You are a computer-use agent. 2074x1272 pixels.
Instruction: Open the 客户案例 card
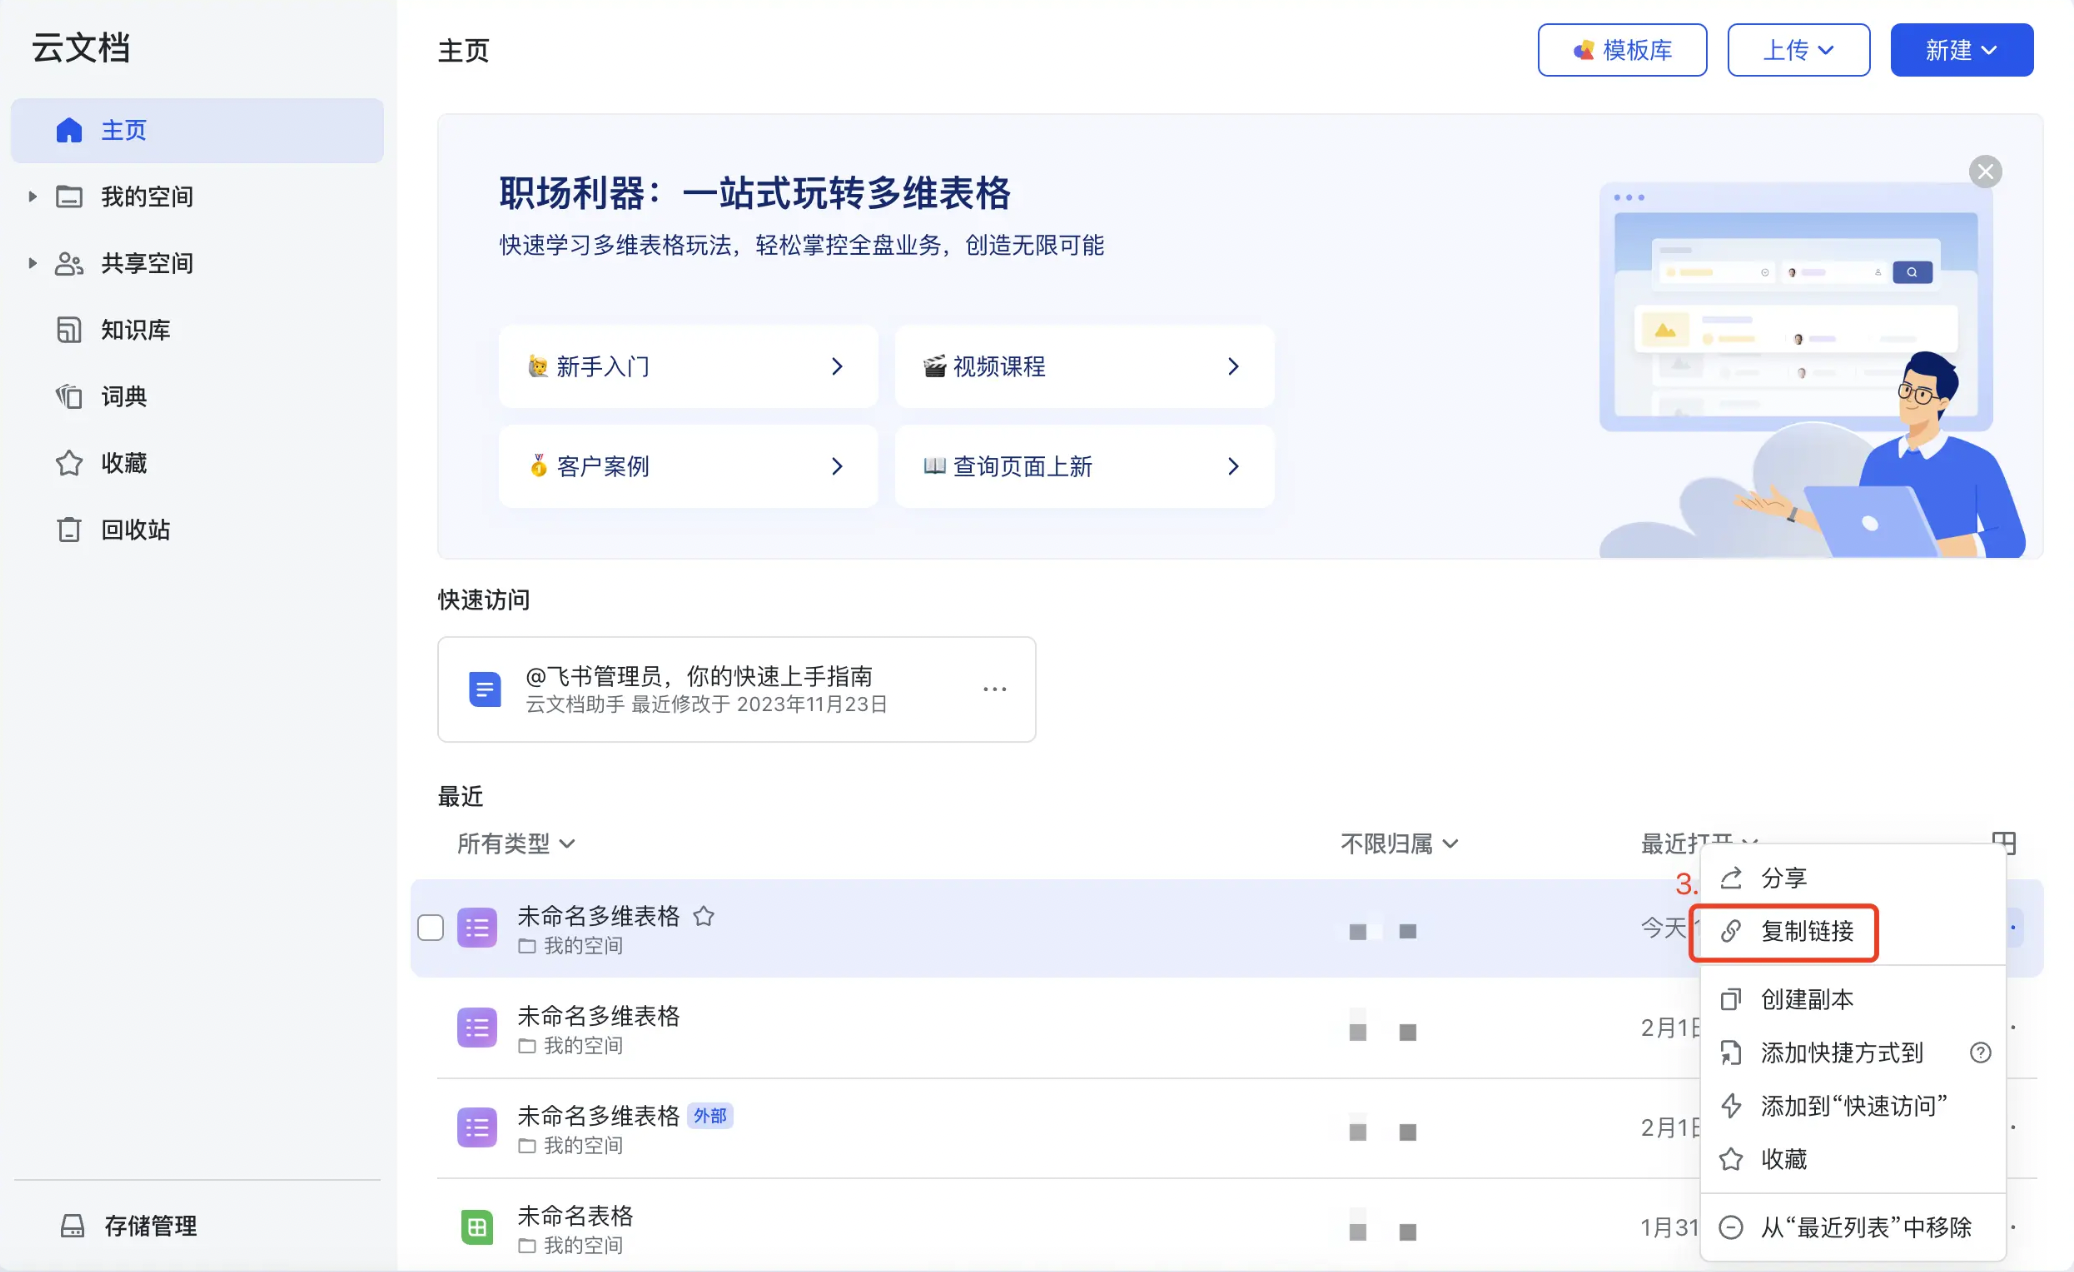688,466
